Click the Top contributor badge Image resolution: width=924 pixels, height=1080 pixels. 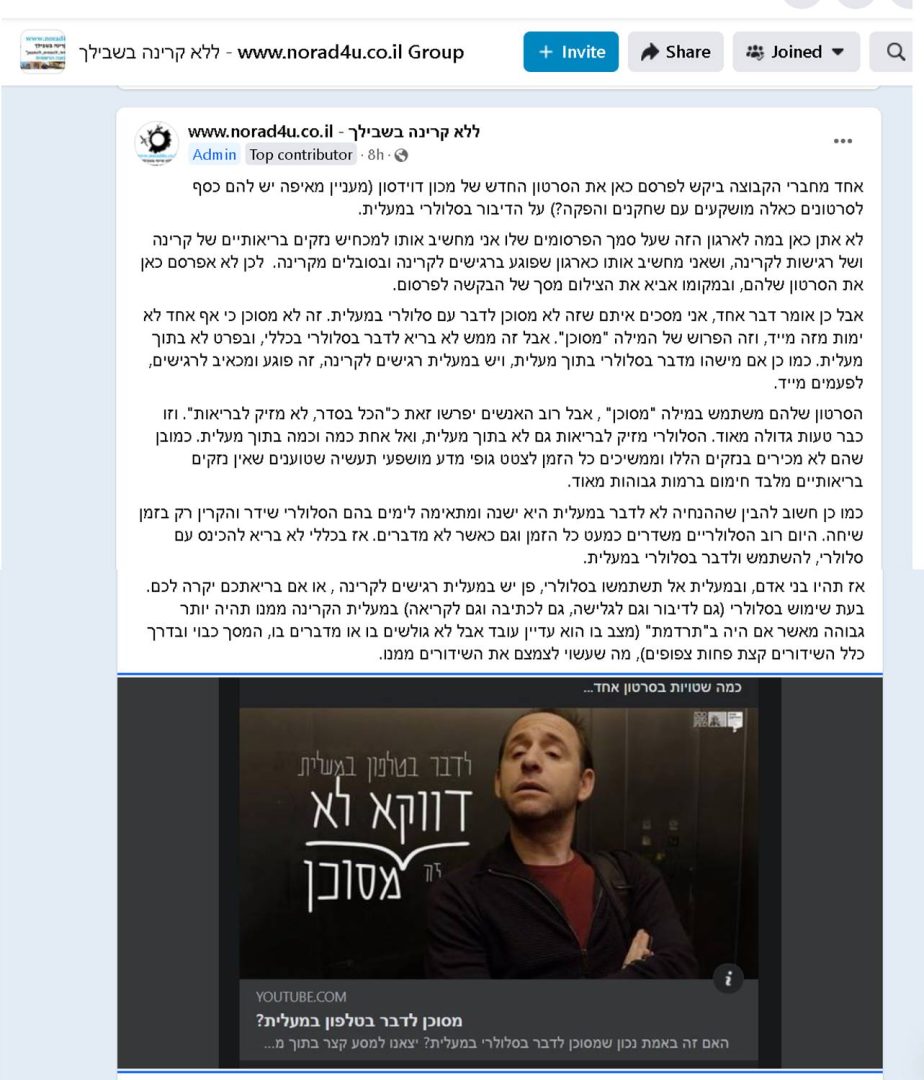(x=301, y=155)
